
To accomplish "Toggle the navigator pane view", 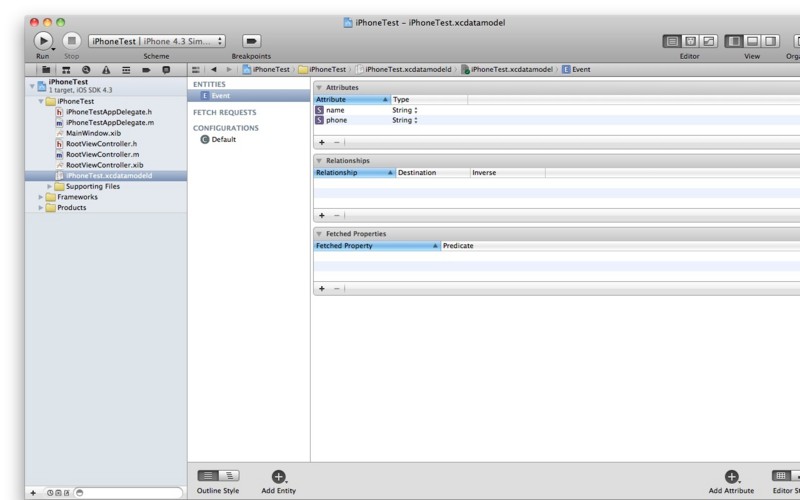I will pyautogui.click(x=734, y=41).
